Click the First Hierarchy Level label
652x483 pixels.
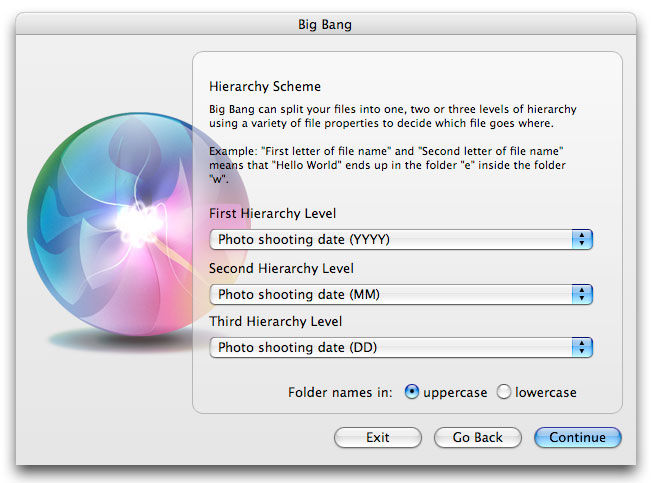pyautogui.click(x=272, y=214)
